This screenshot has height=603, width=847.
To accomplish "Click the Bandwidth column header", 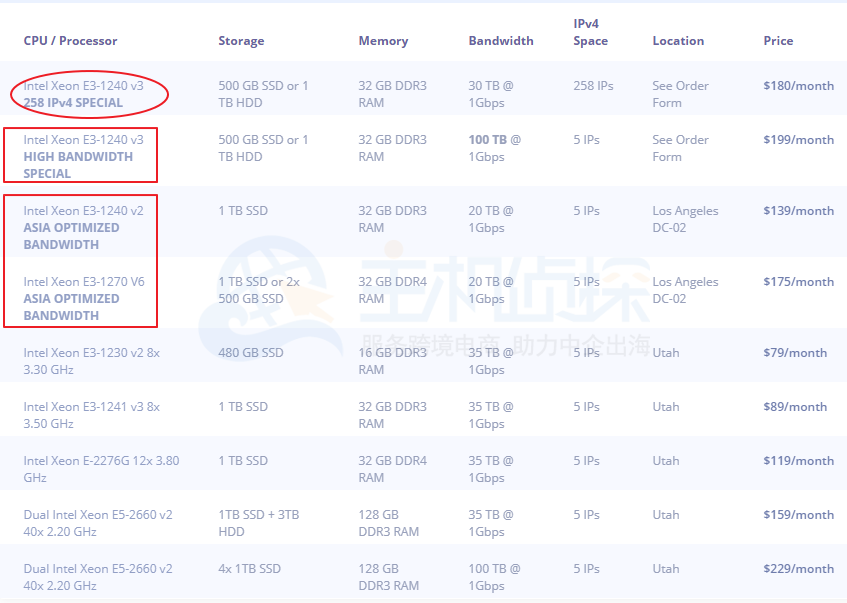I will coord(501,41).
